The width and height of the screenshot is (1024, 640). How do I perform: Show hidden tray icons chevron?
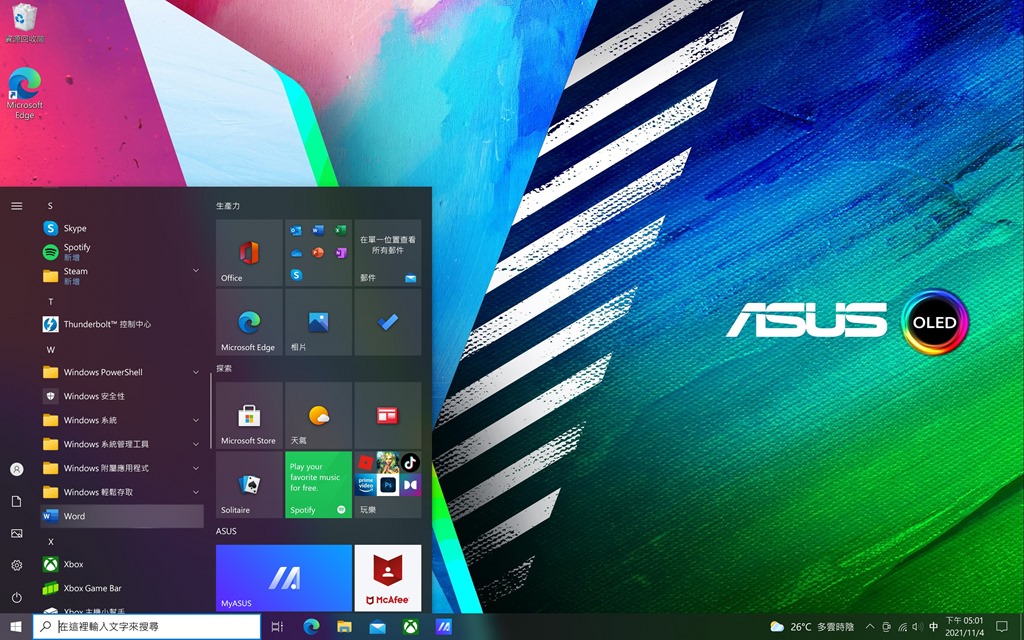[x=870, y=626]
